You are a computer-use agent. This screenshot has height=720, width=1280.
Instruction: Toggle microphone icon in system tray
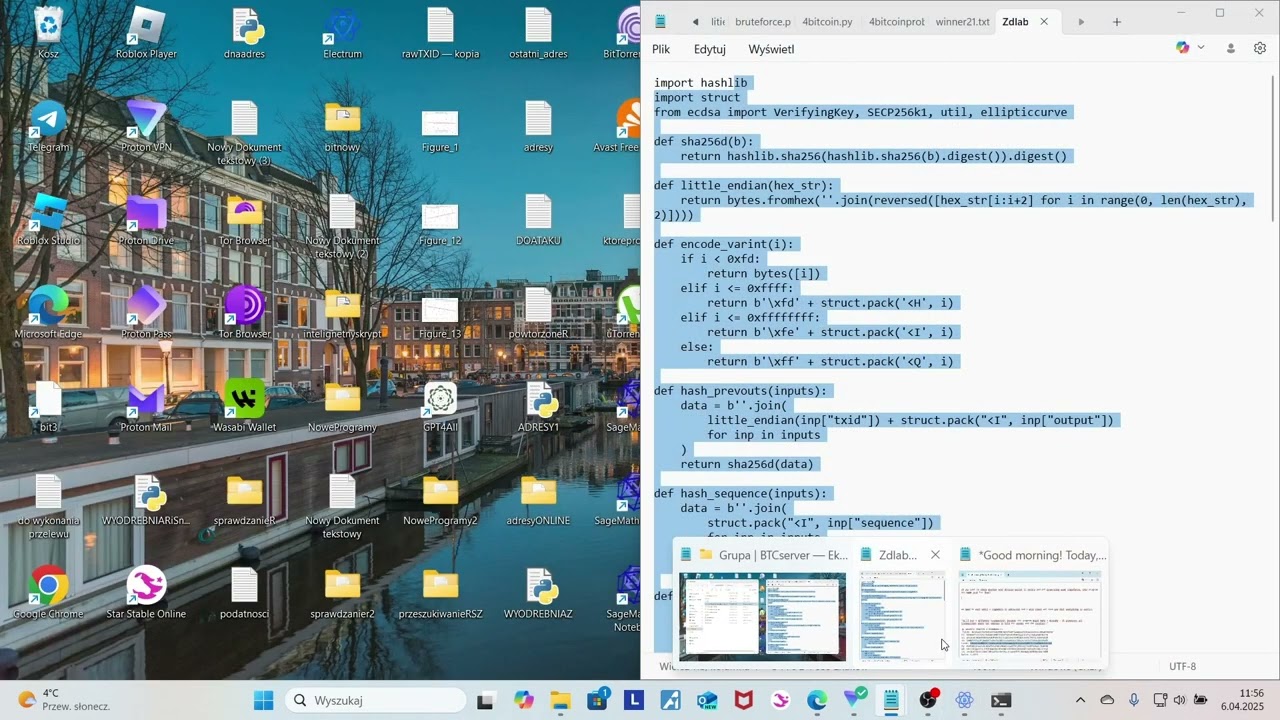1134,700
